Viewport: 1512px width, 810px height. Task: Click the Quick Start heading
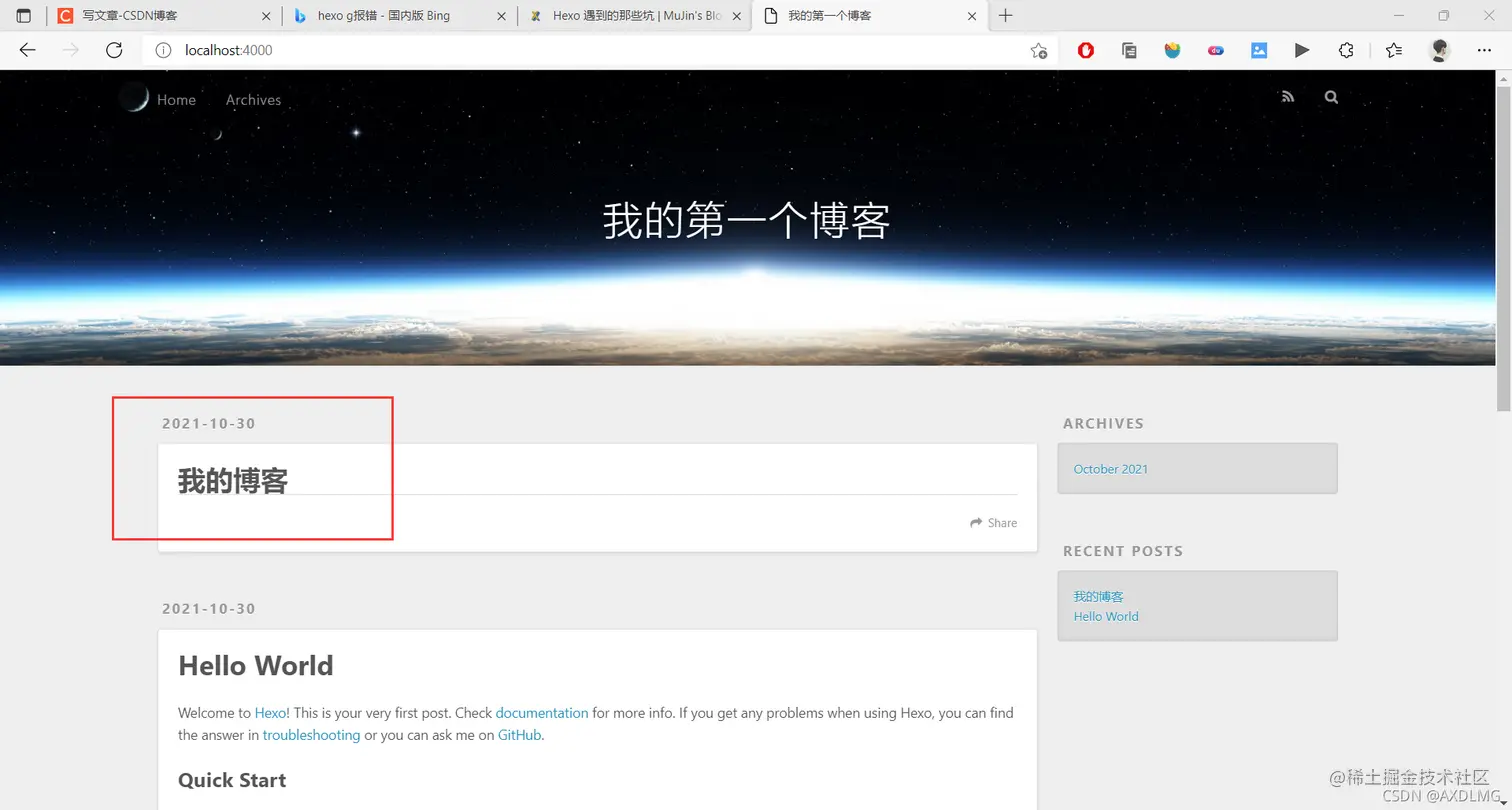[232, 780]
